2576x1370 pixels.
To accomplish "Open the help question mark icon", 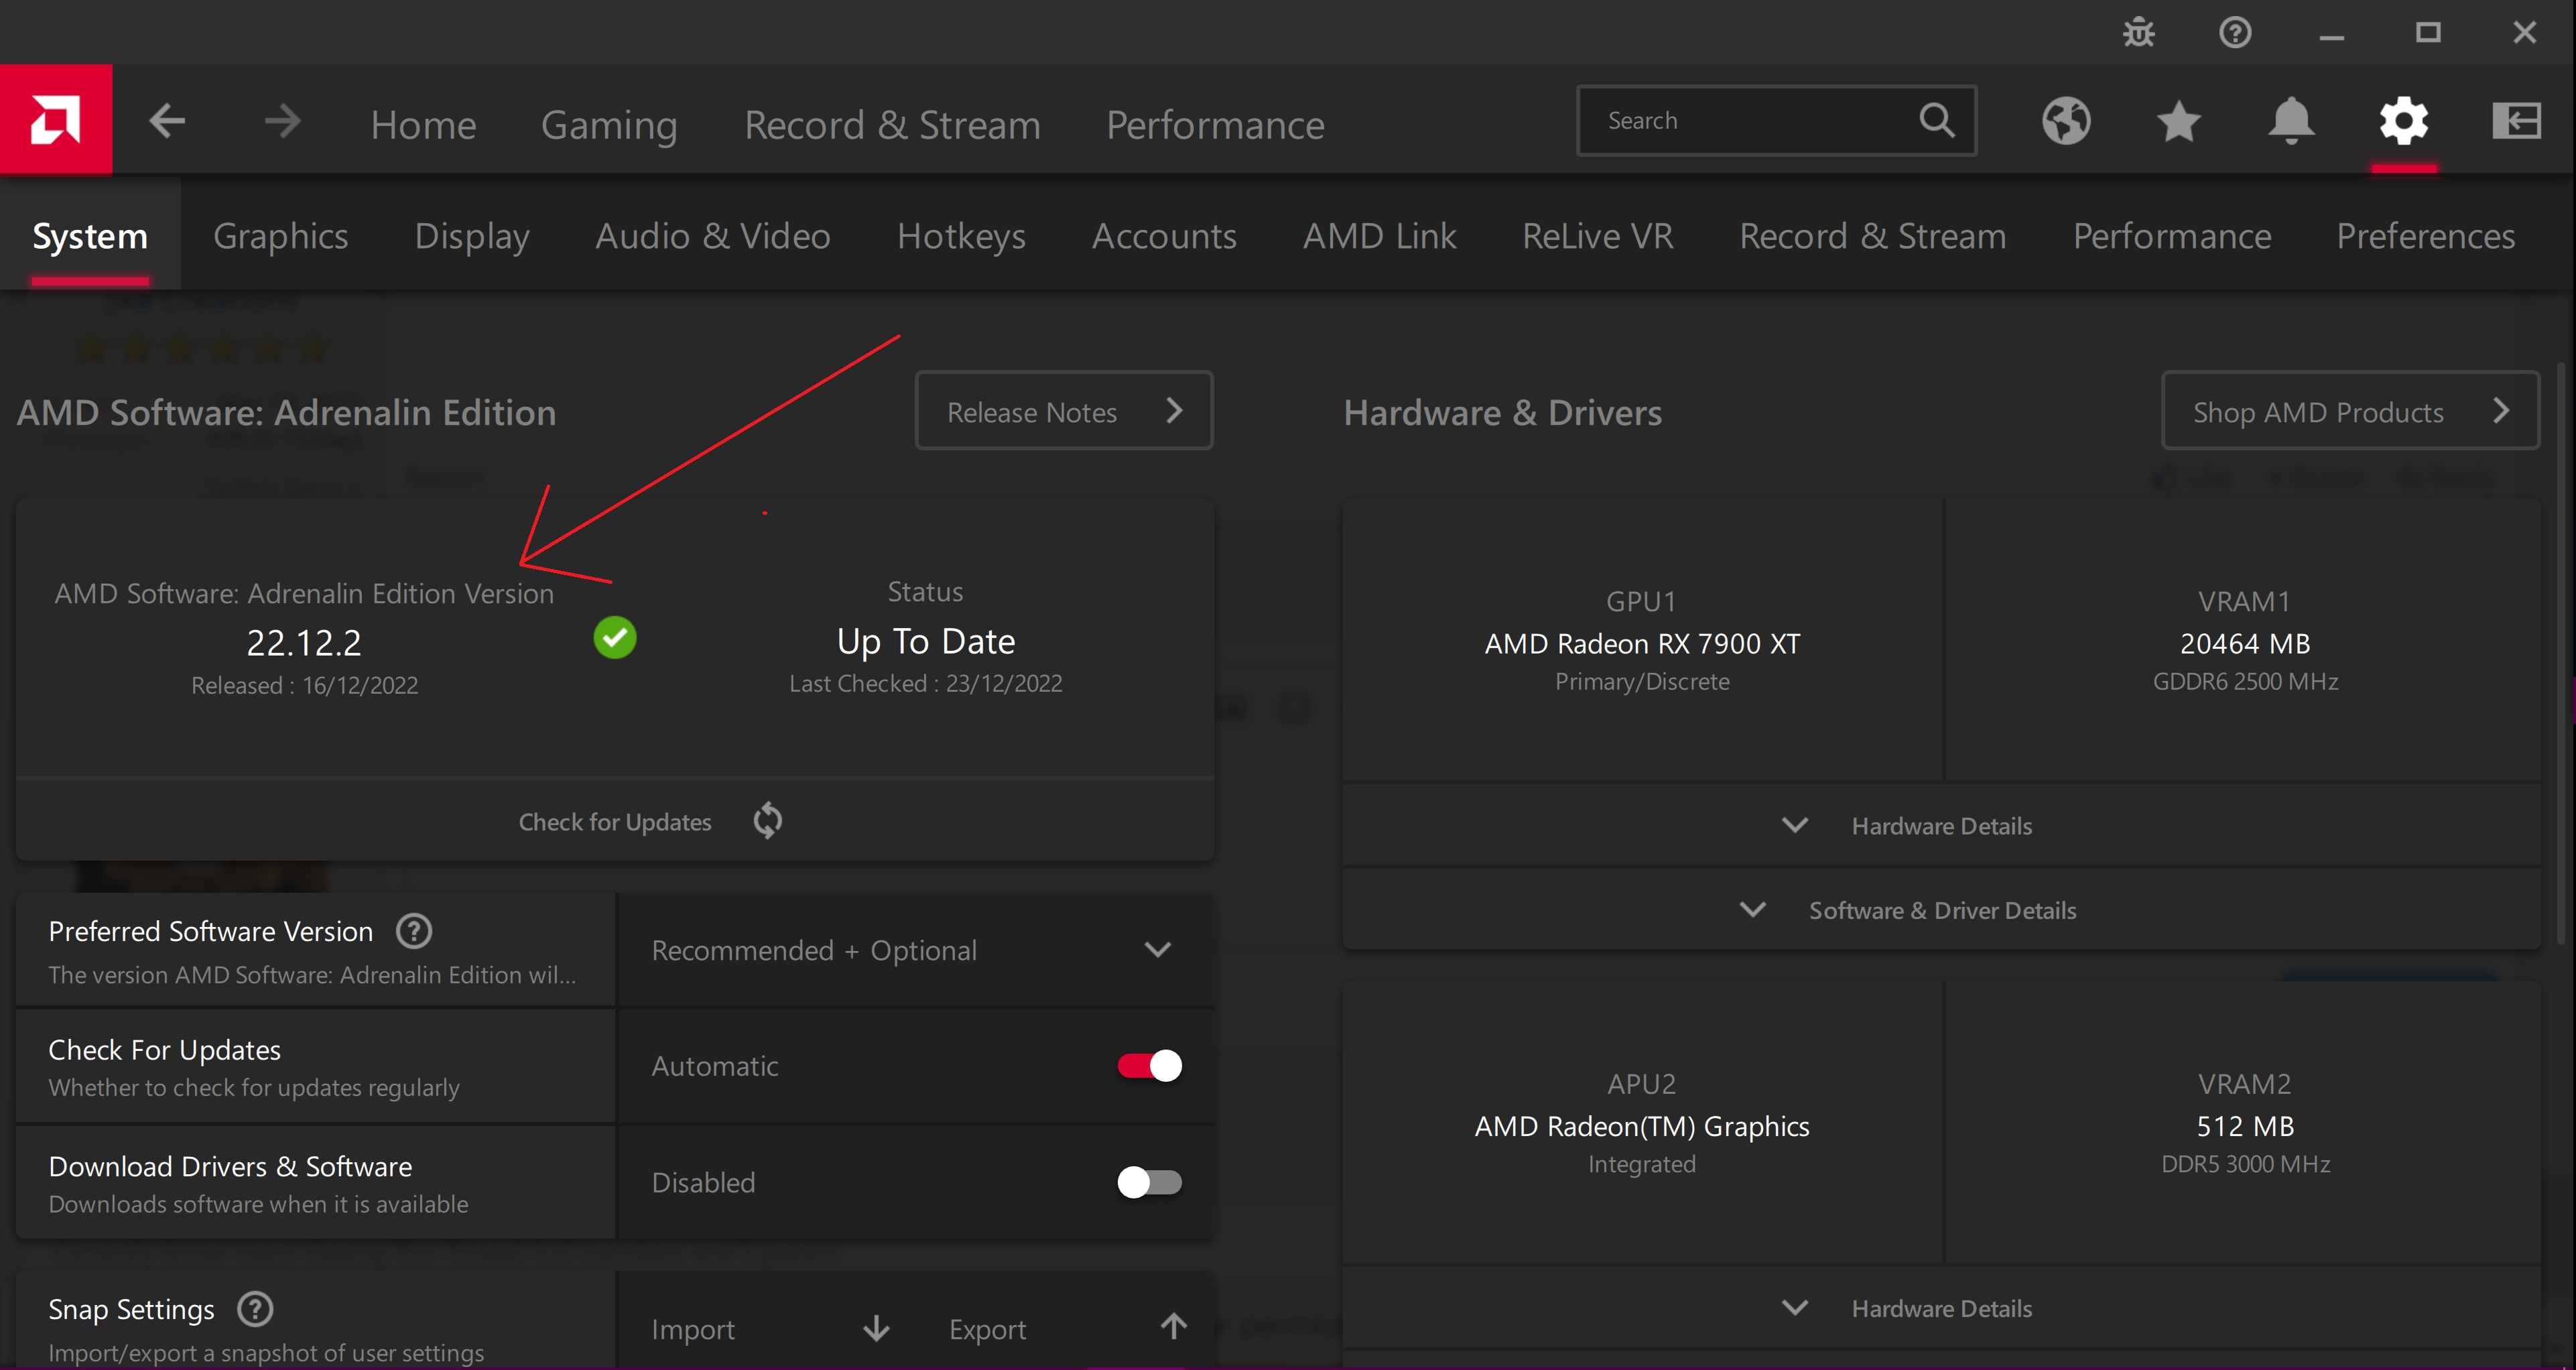I will [2235, 33].
